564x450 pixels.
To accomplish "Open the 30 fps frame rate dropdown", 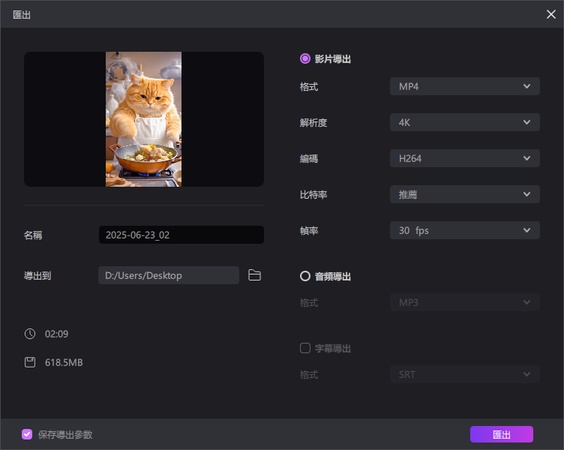I will pyautogui.click(x=465, y=230).
